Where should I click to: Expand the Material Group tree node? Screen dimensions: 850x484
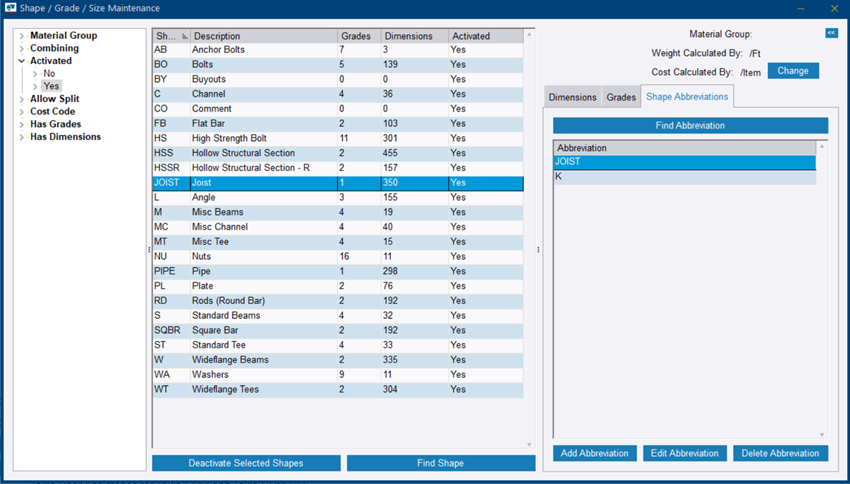coord(21,36)
